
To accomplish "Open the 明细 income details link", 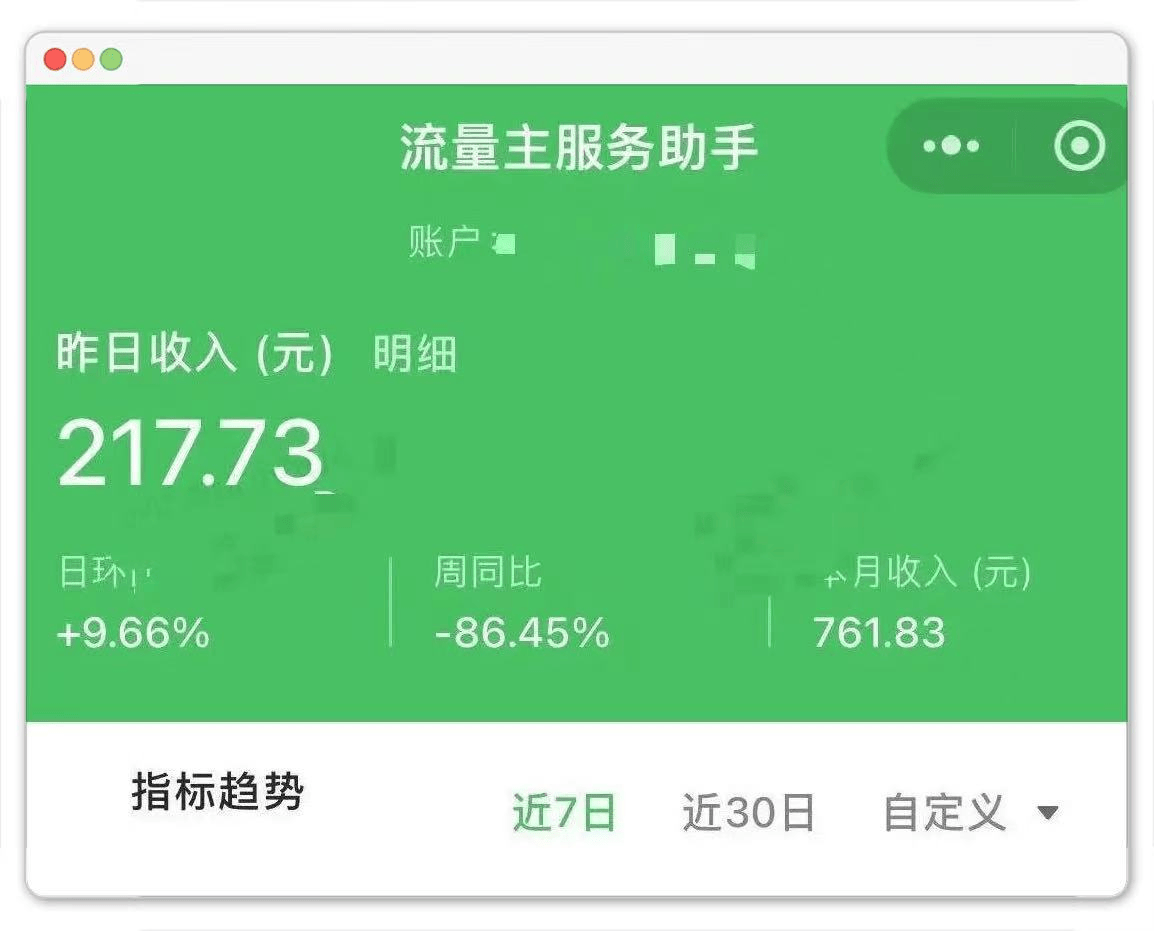I will (415, 355).
